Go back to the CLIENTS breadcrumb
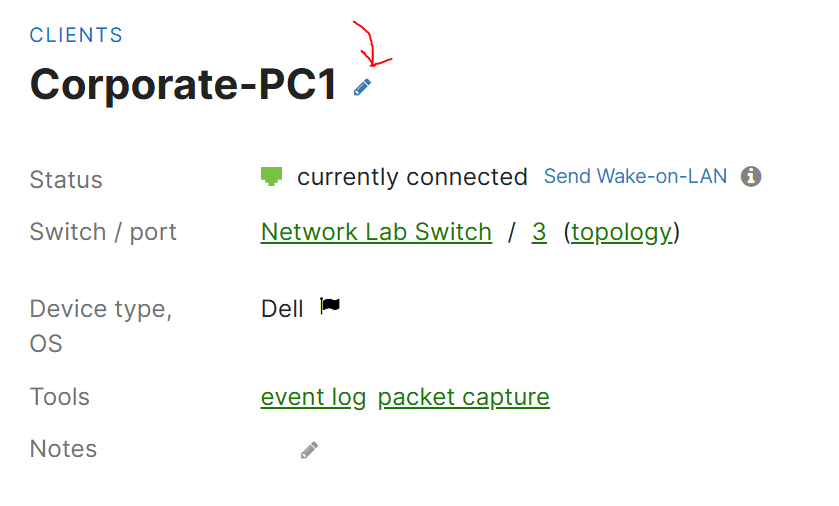 (76, 35)
